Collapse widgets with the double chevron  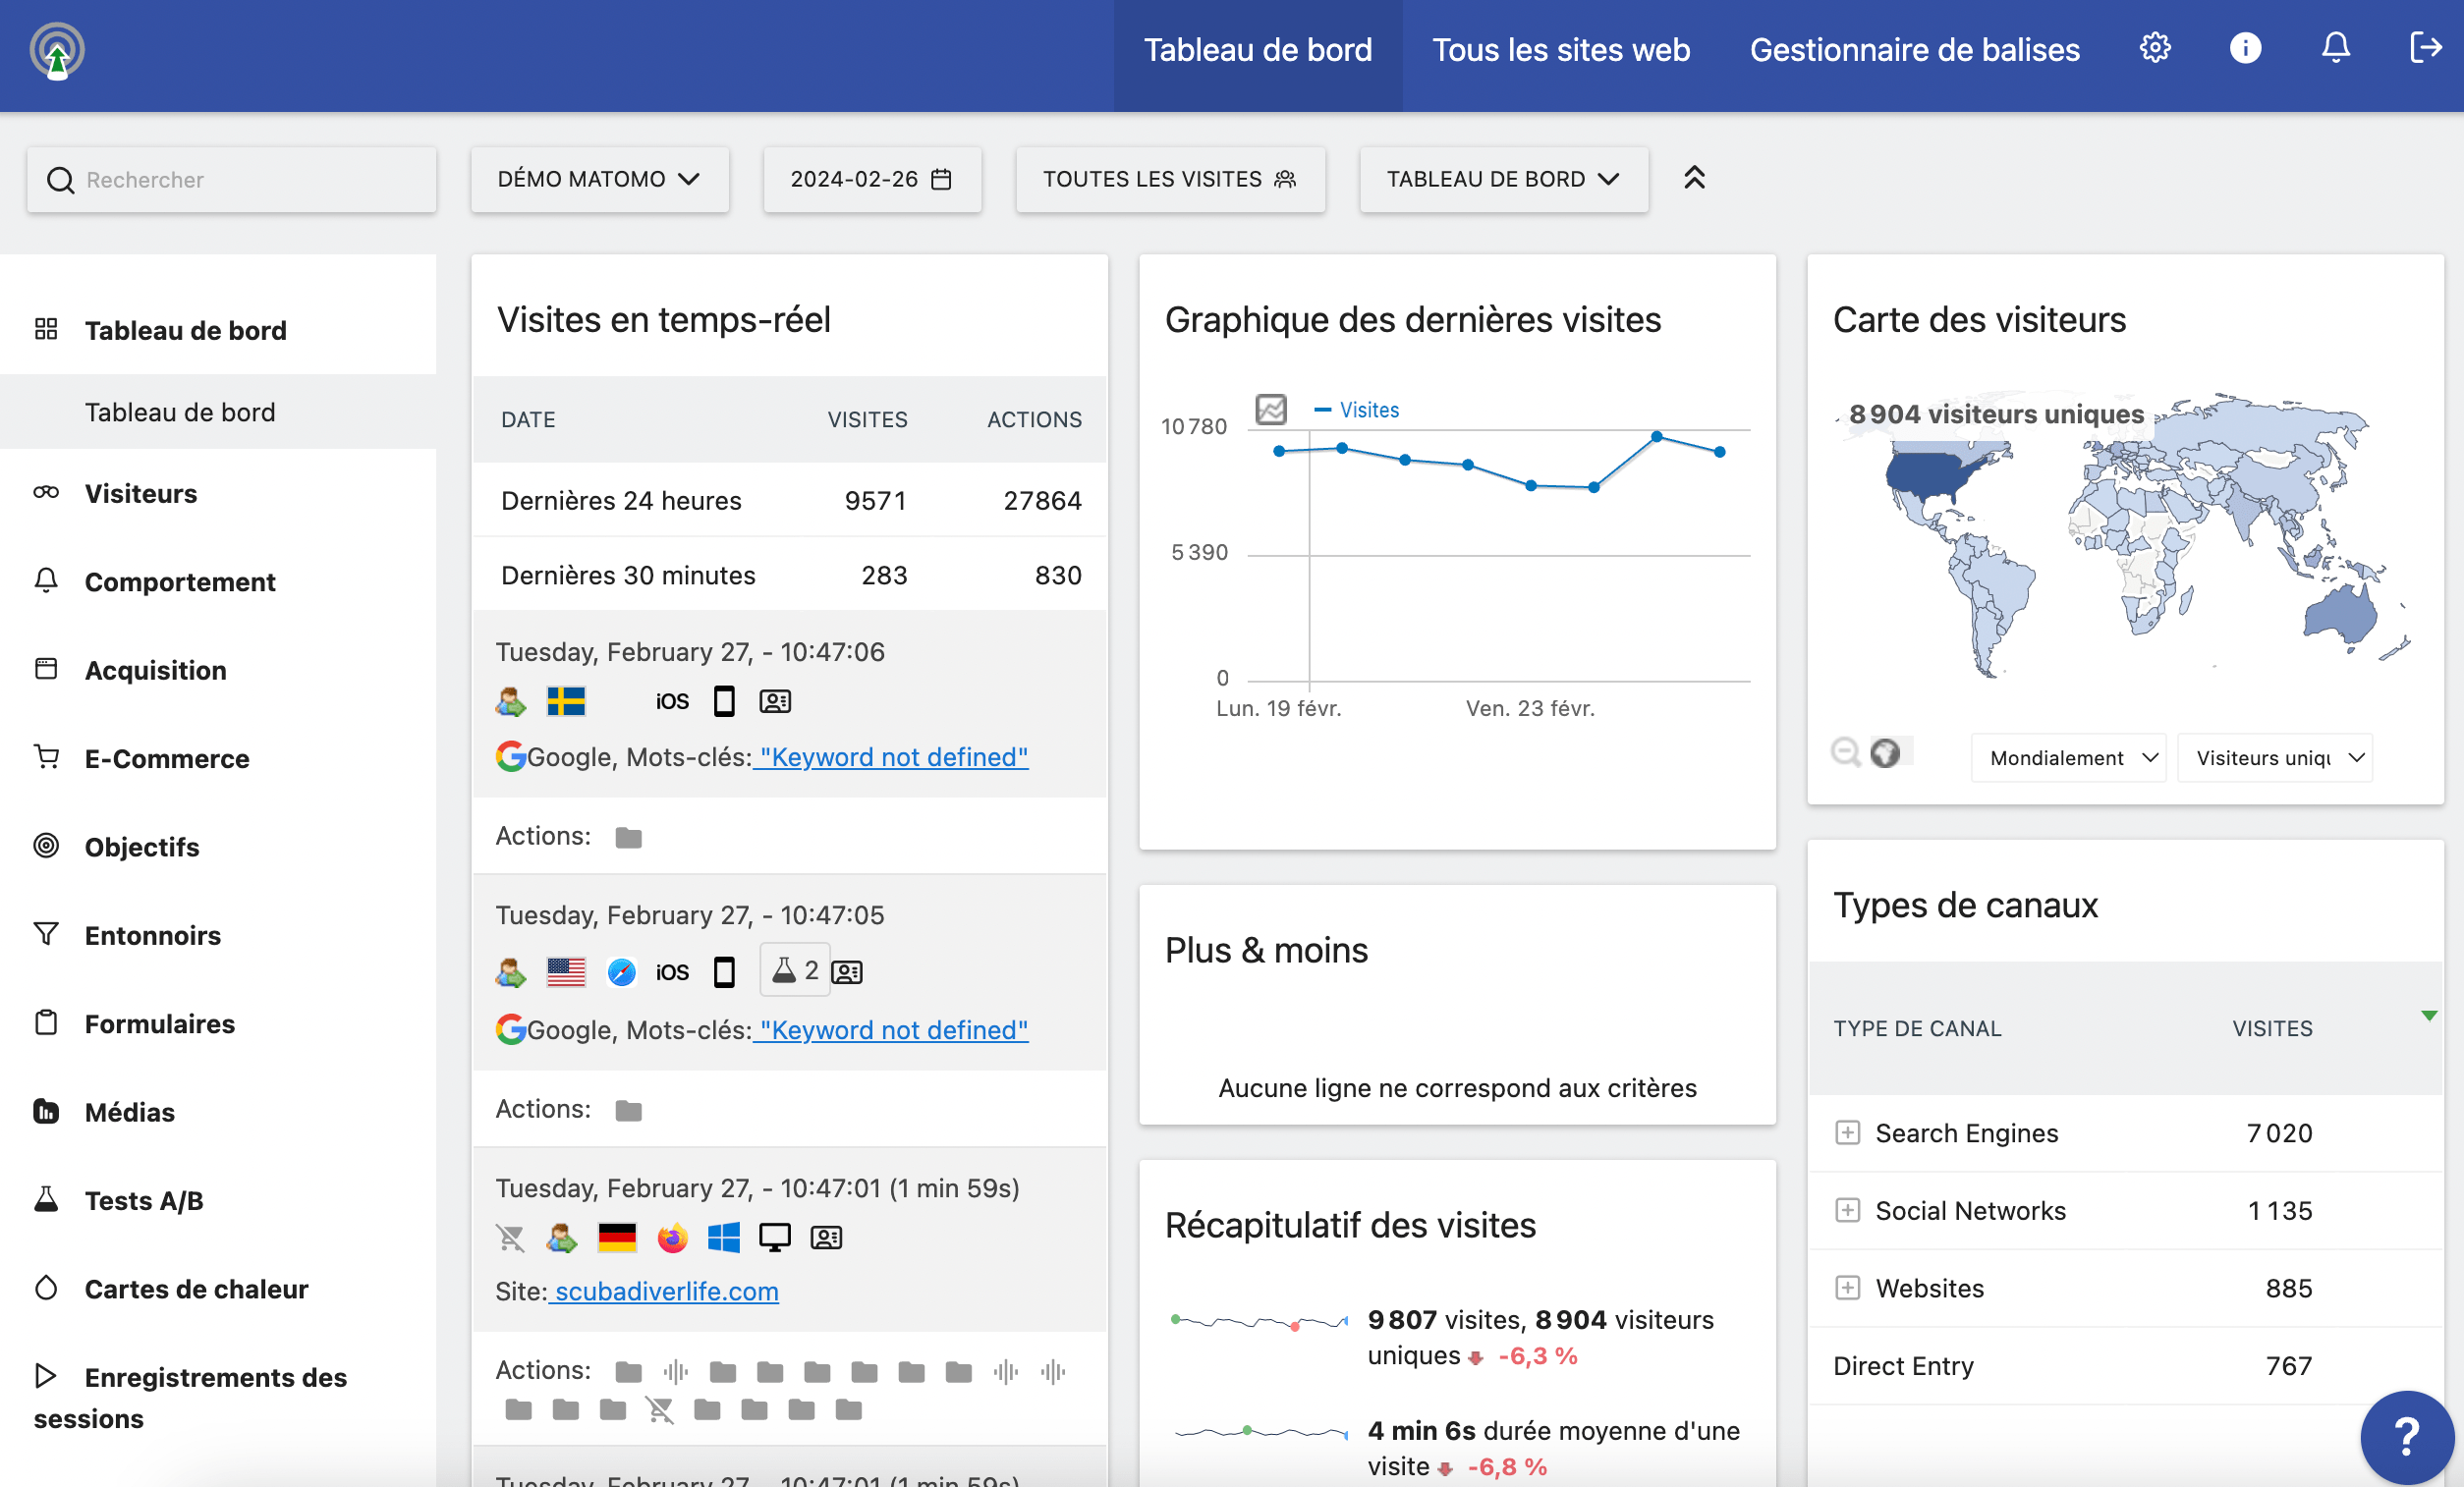1694,178
